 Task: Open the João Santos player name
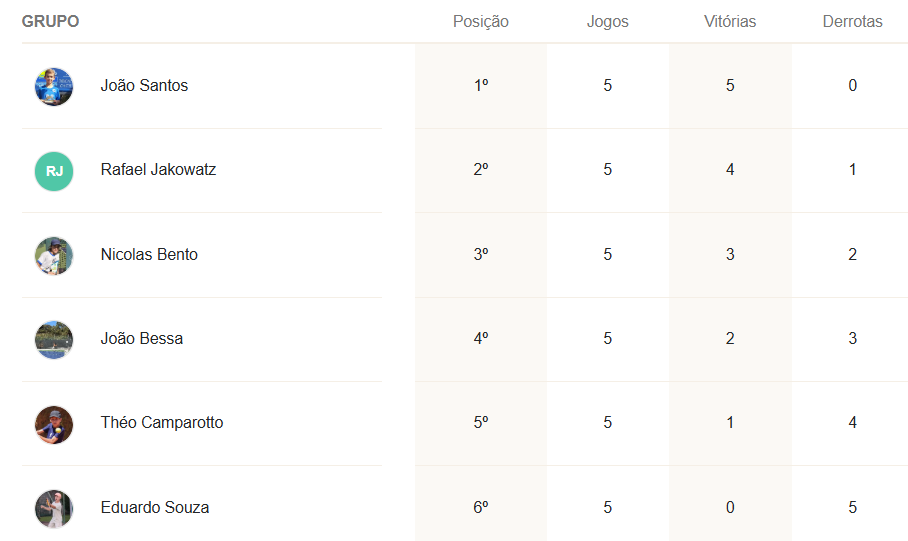[x=144, y=86]
